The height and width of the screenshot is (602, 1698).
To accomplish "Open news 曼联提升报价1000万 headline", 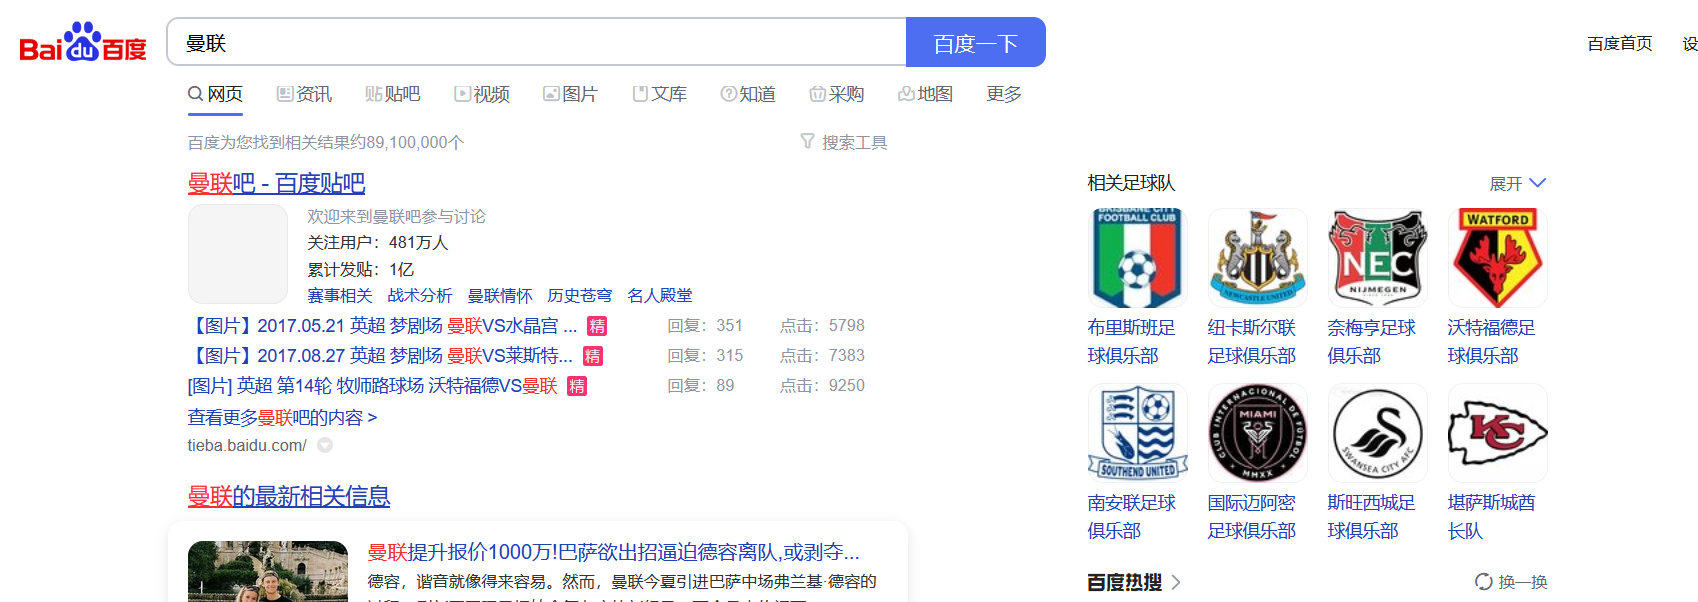I will (x=613, y=552).
